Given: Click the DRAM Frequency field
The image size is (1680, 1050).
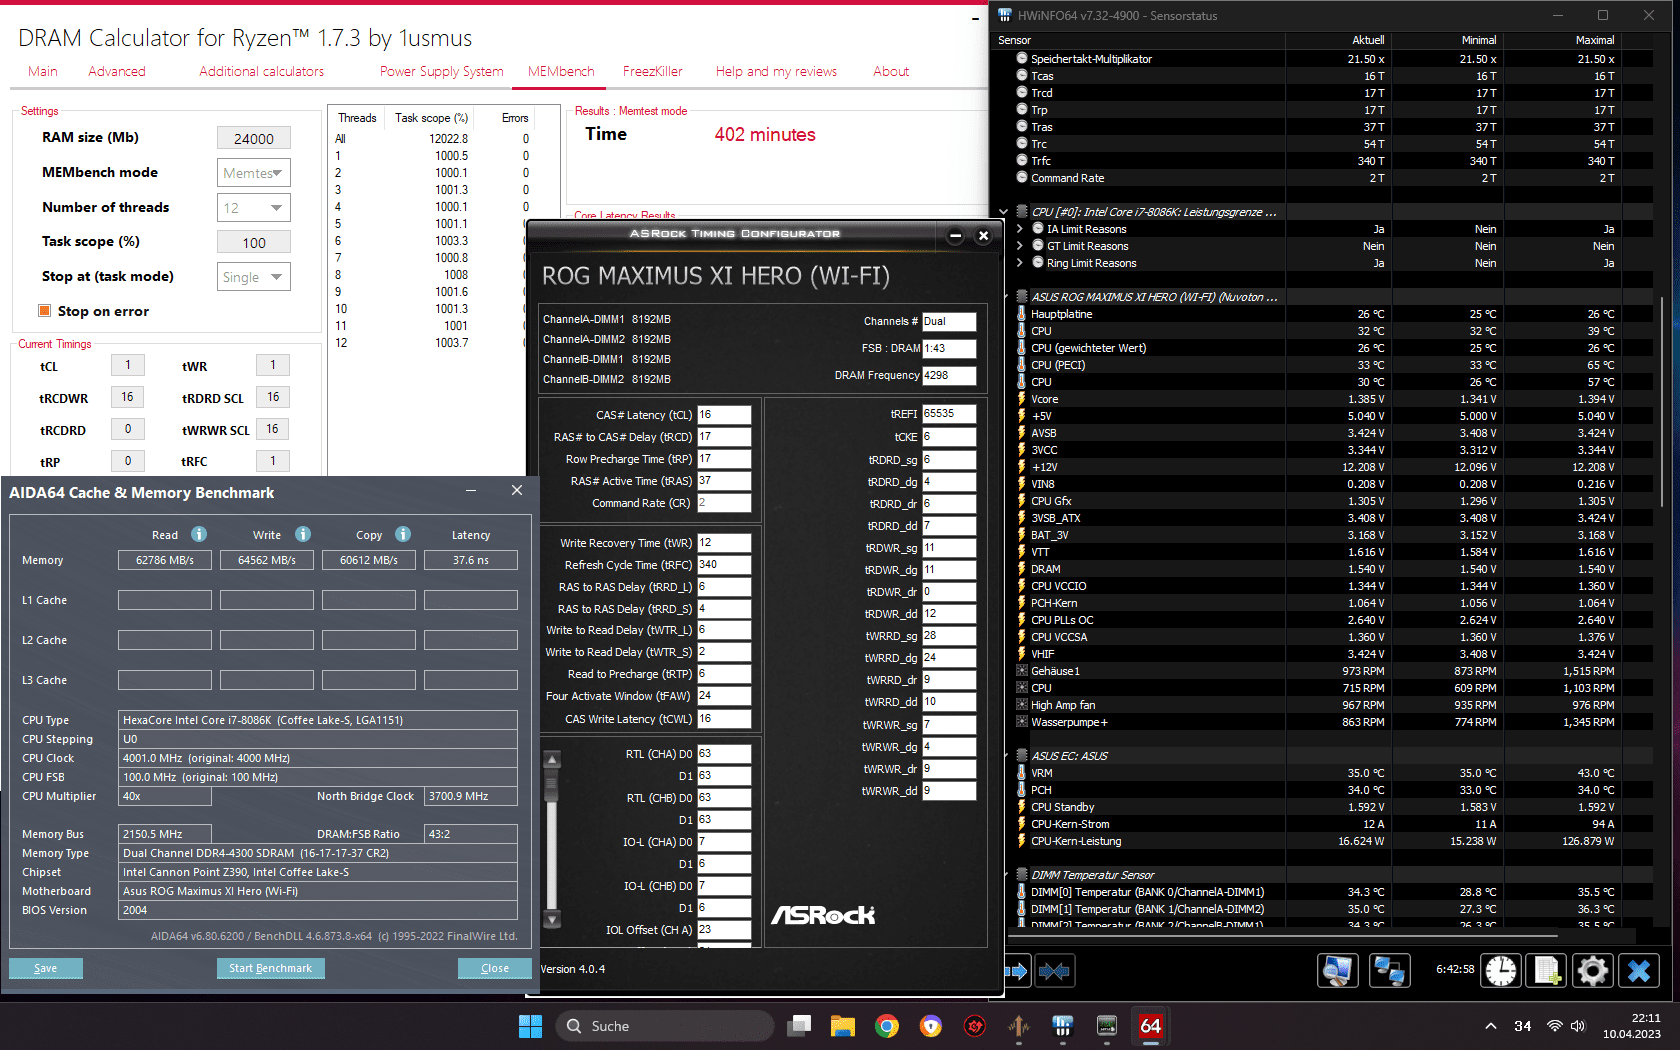Looking at the screenshot, I should click(x=949, y=375).
